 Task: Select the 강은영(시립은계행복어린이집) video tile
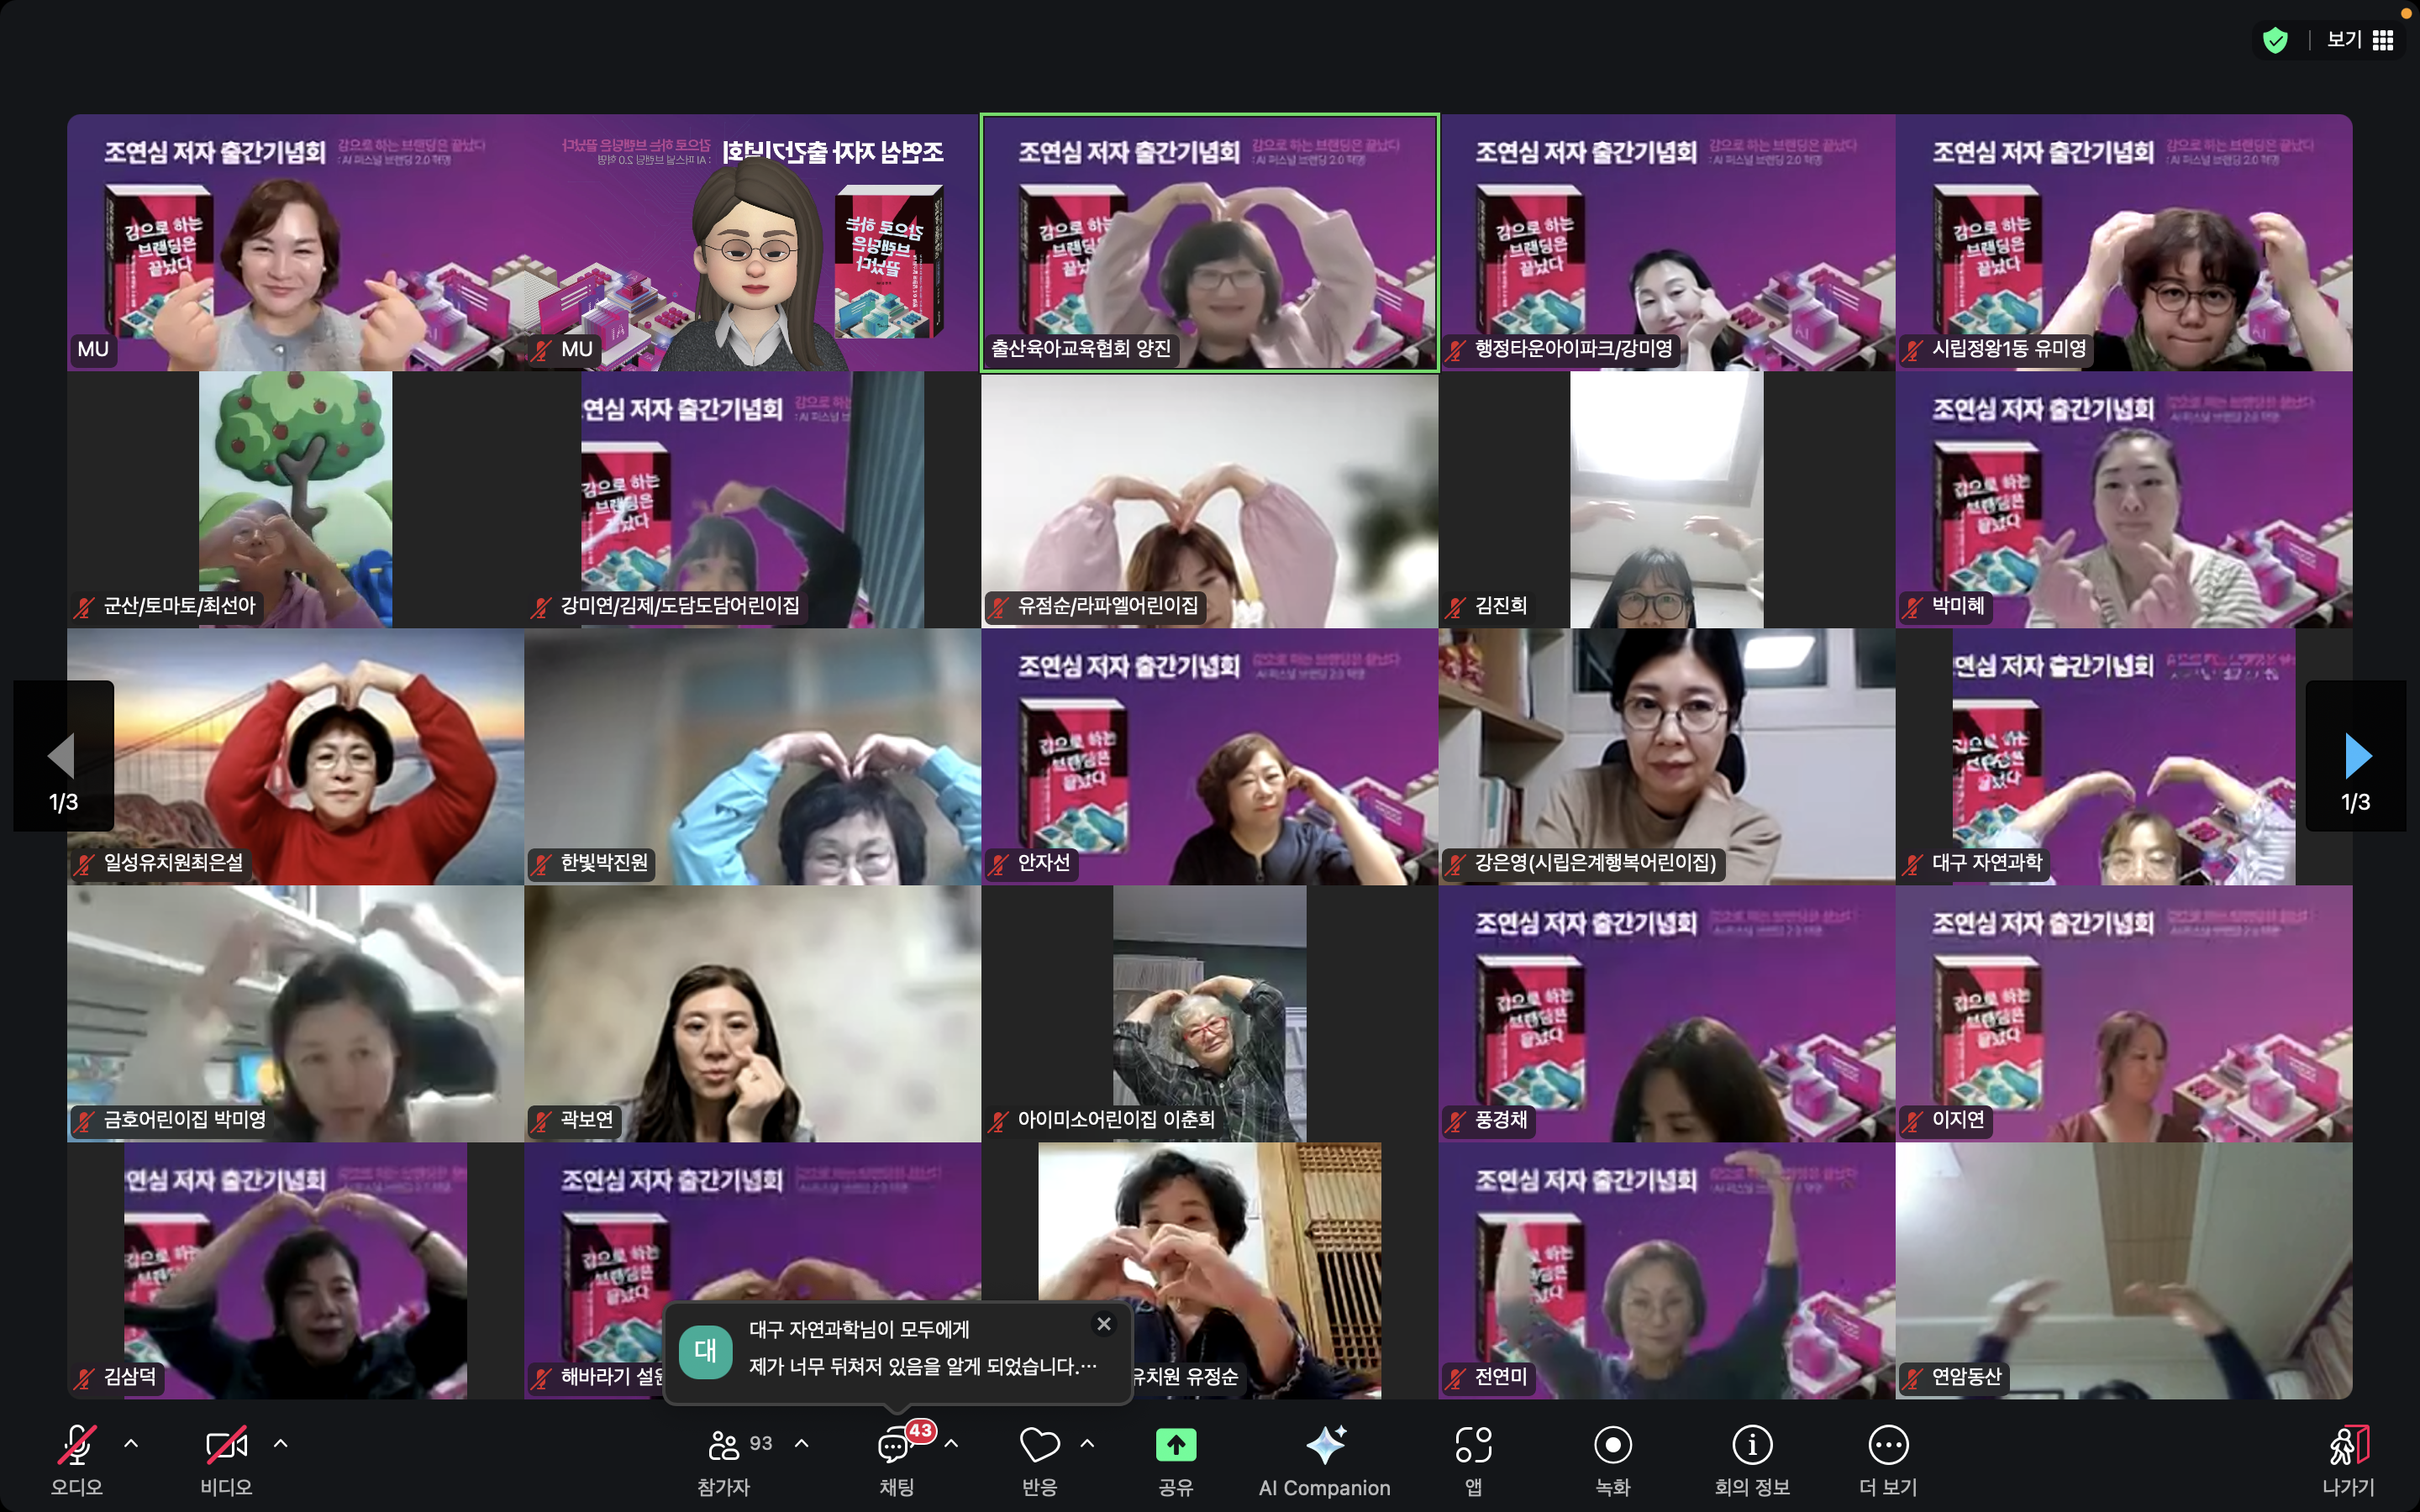pos(1666,756)
